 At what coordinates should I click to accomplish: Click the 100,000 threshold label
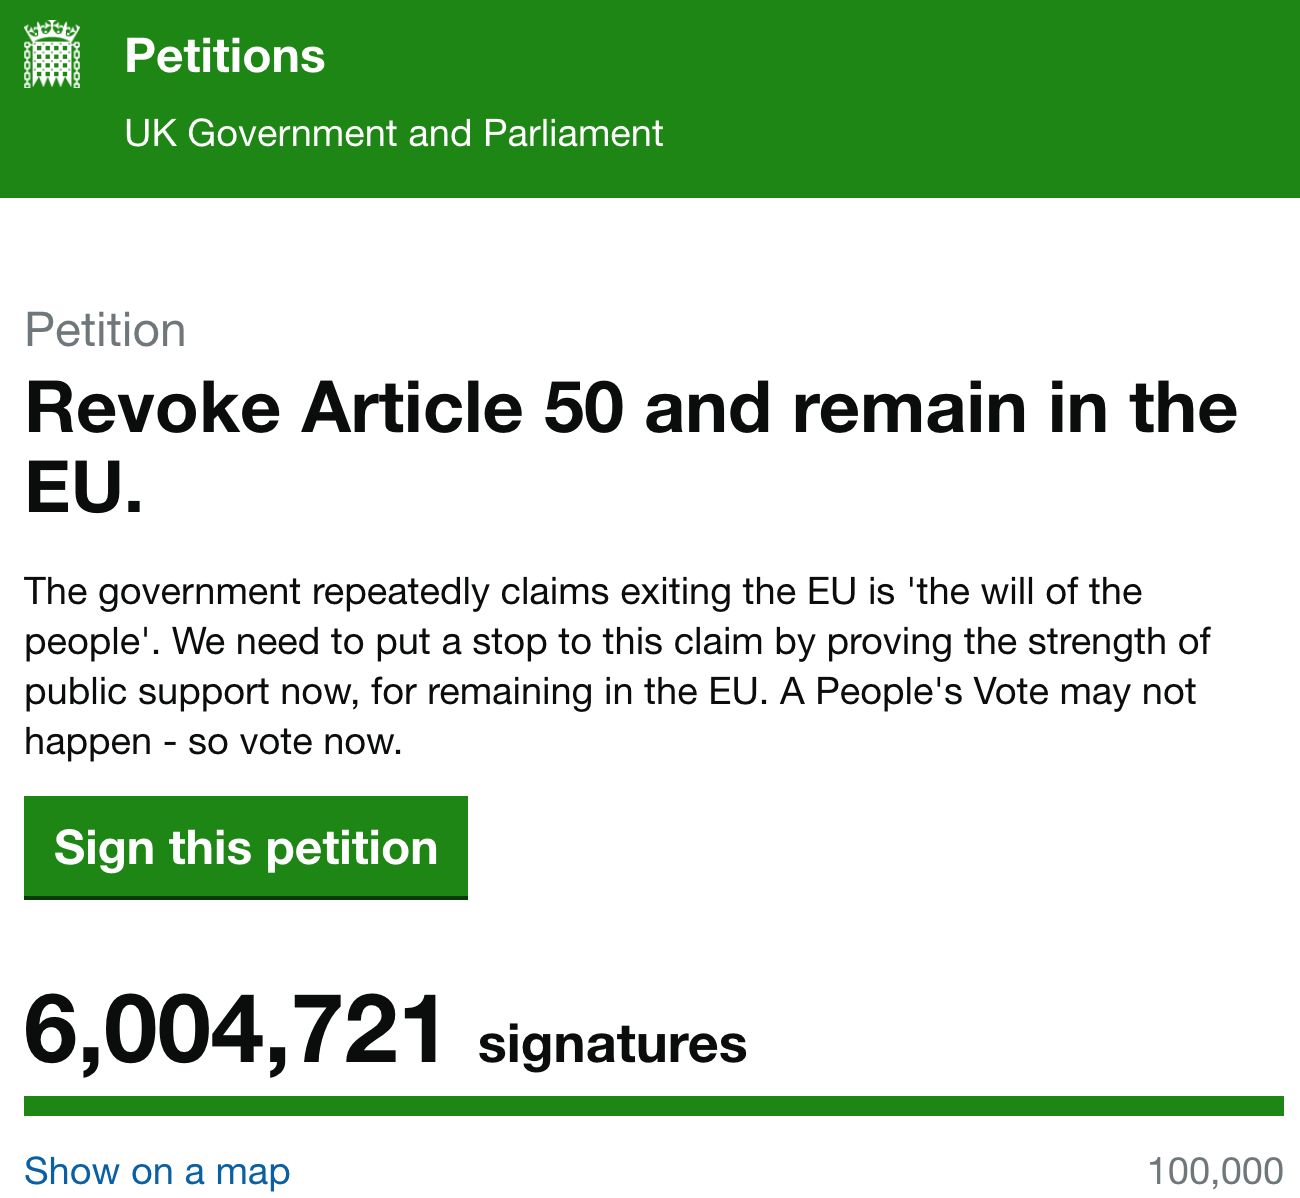pos(1215,1171)
